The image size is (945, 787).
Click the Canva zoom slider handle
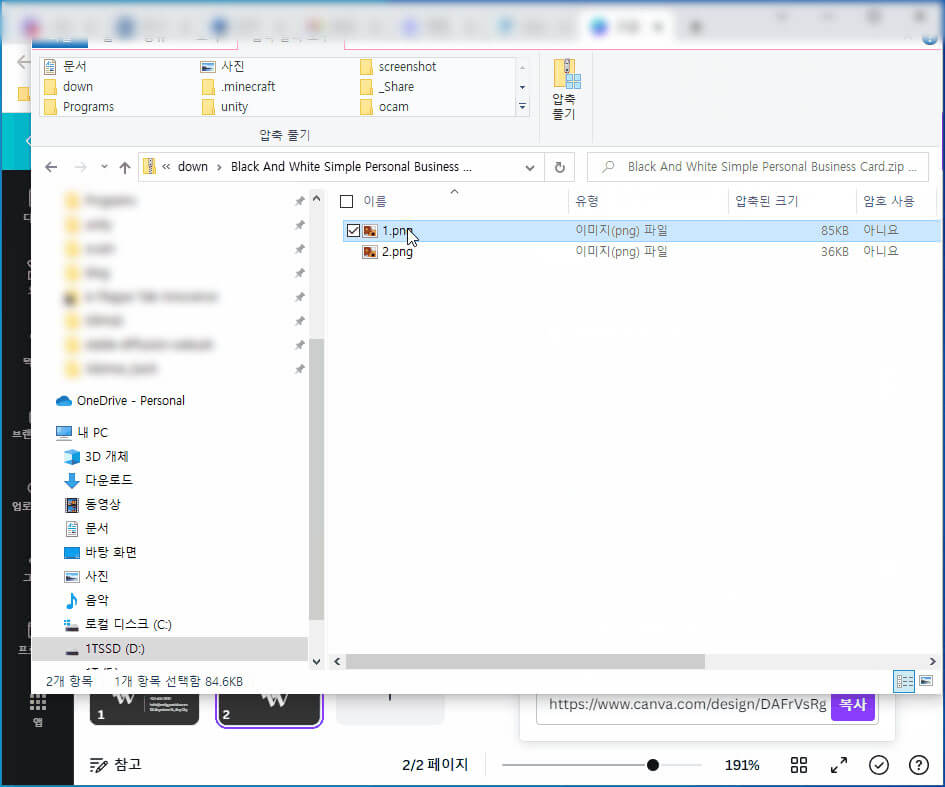tap(653, 765)
